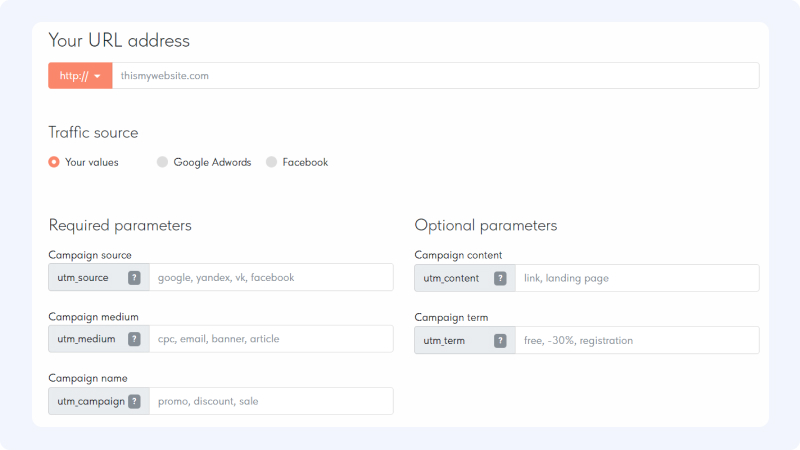Click the Campaign term input field
The image size is (800, 450).
click(637, 340)
